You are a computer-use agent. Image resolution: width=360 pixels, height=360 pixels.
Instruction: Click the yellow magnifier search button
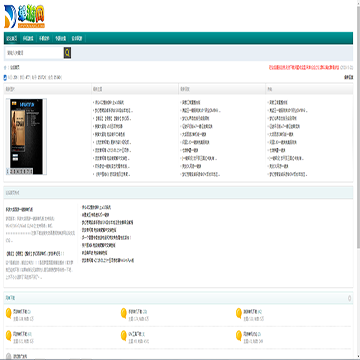pos(67,53)
